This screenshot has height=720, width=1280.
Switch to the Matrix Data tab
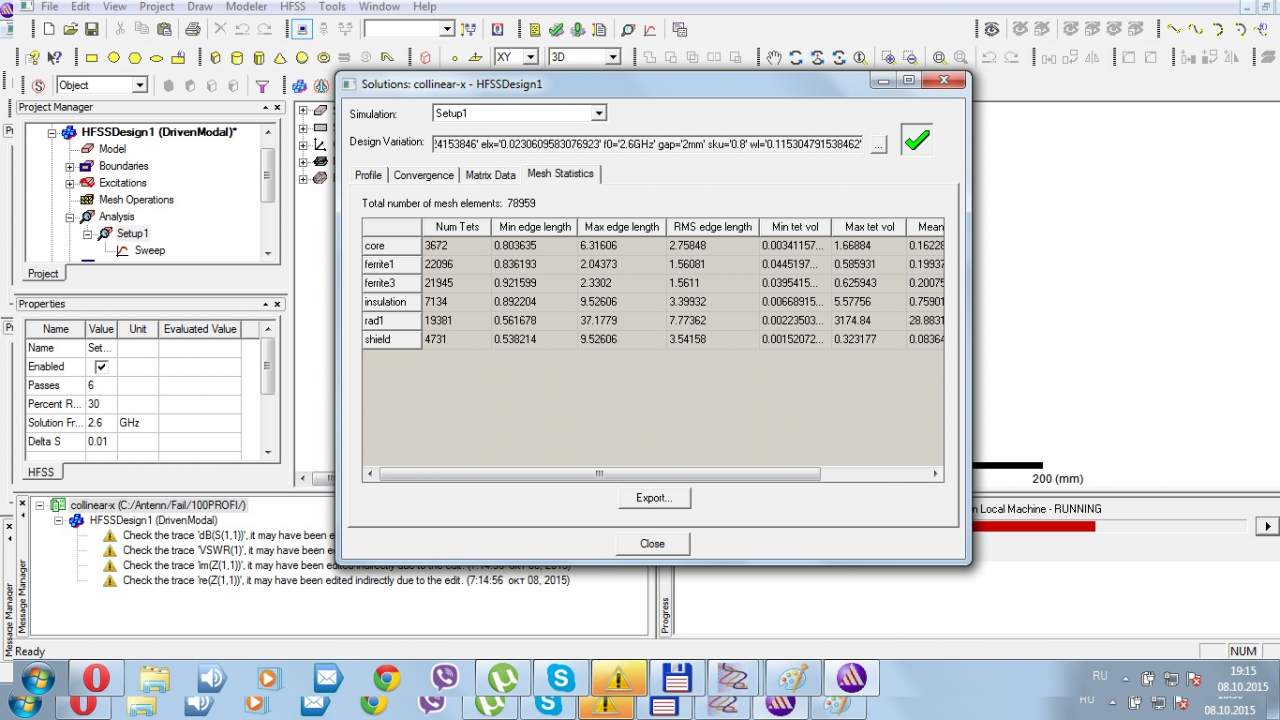tap(490, 175)
